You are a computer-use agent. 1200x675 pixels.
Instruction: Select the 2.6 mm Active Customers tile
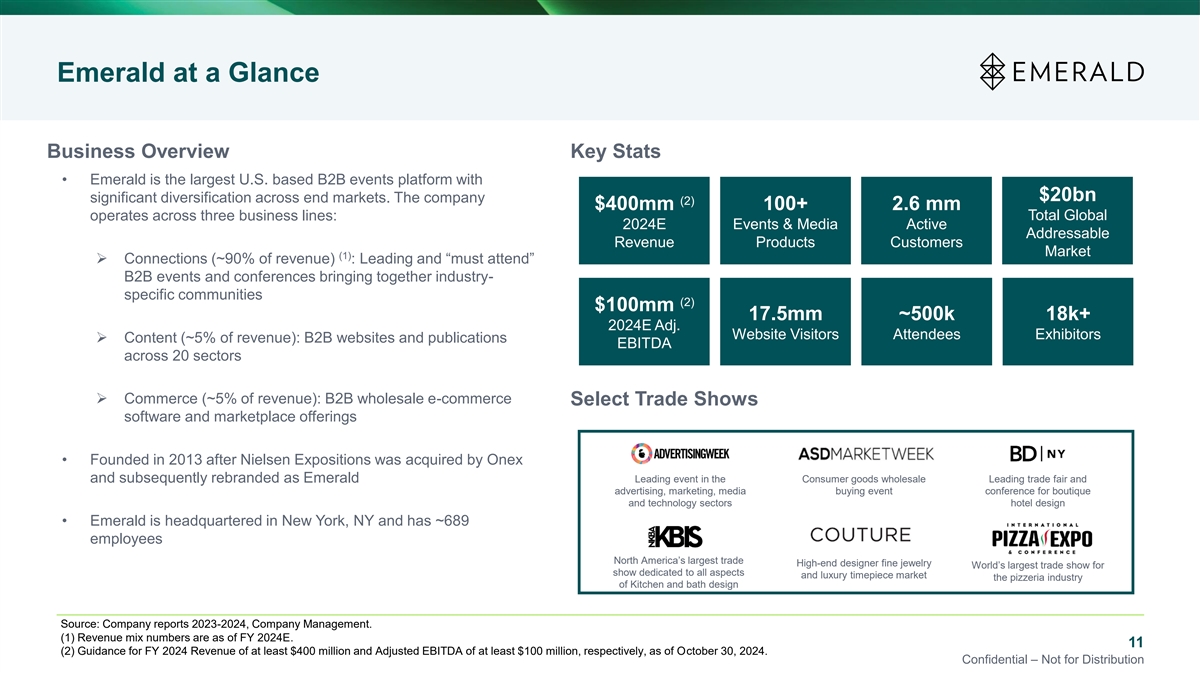[x=926, y=221]
